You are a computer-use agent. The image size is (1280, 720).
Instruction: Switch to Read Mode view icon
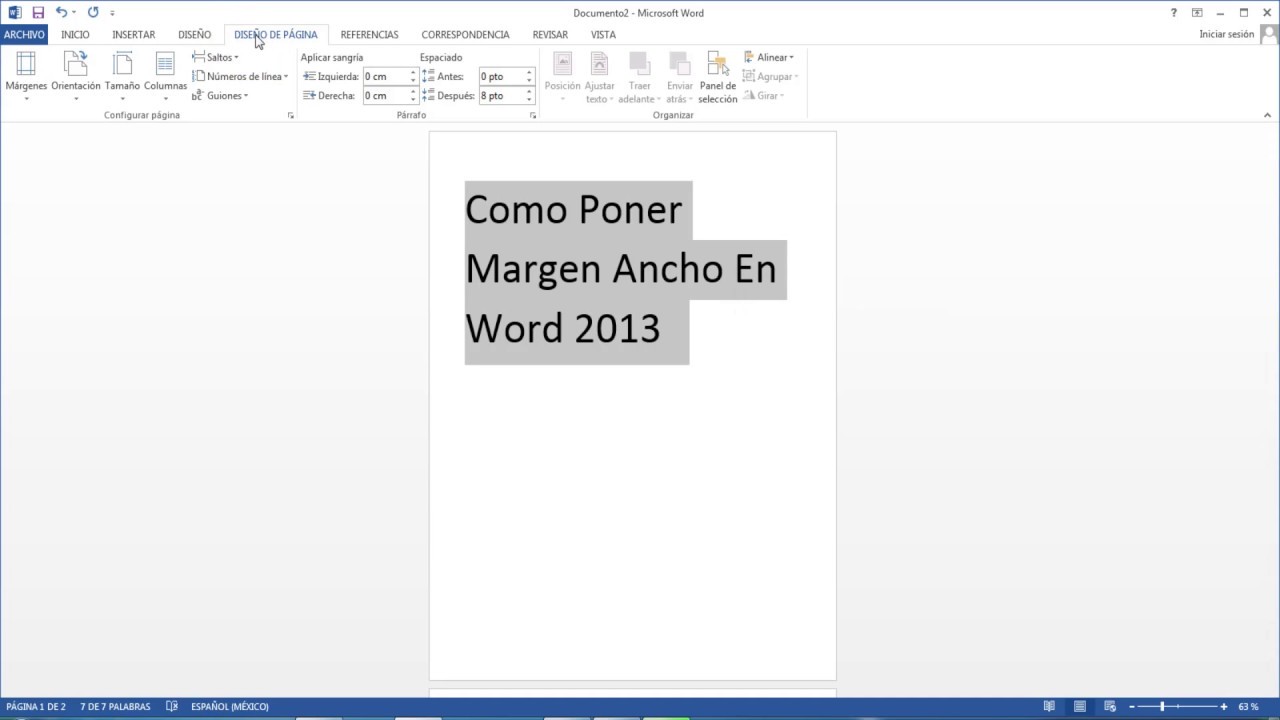click(x=1049, y=706)
